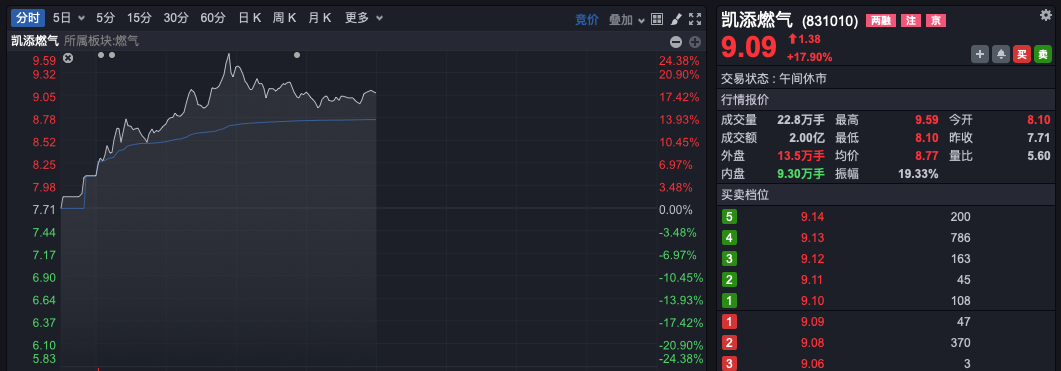Screen dimensions: 1061x371
Task: Click the red 买 buy button
Action: click(x=1022, y=54)
